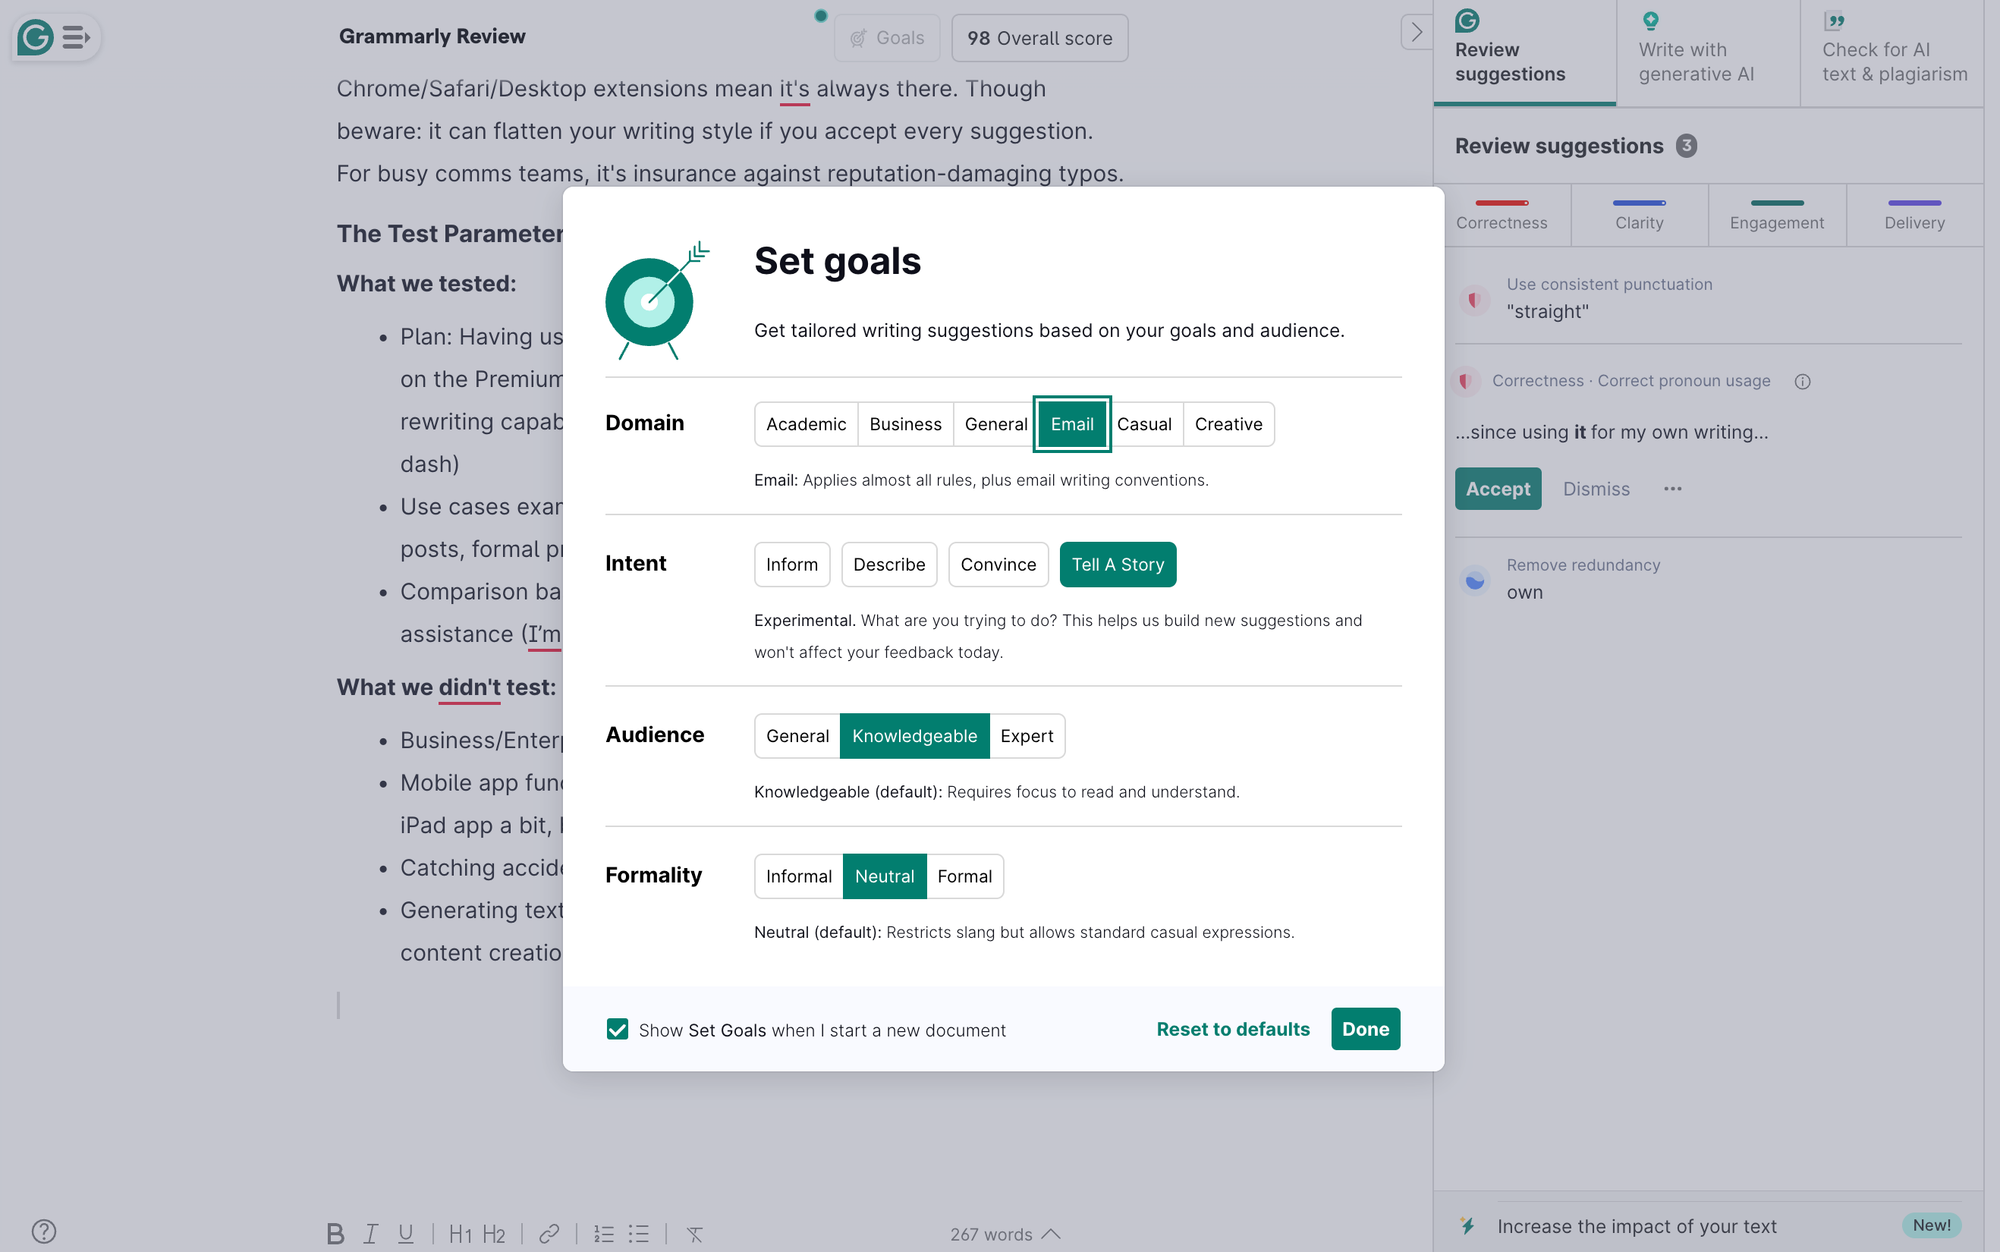Expand the 267 words count menu

pyautogui.click(x=1005, y=1234)
